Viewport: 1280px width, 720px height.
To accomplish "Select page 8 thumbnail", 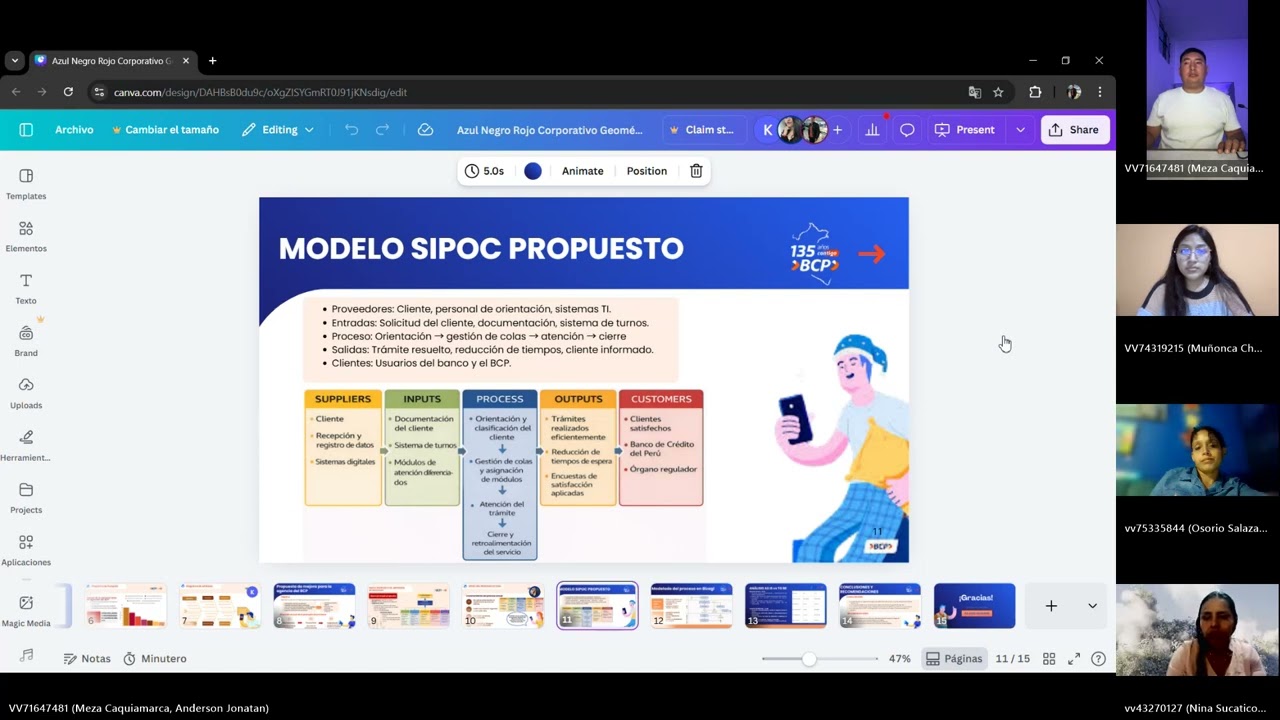I will [314, 606].
